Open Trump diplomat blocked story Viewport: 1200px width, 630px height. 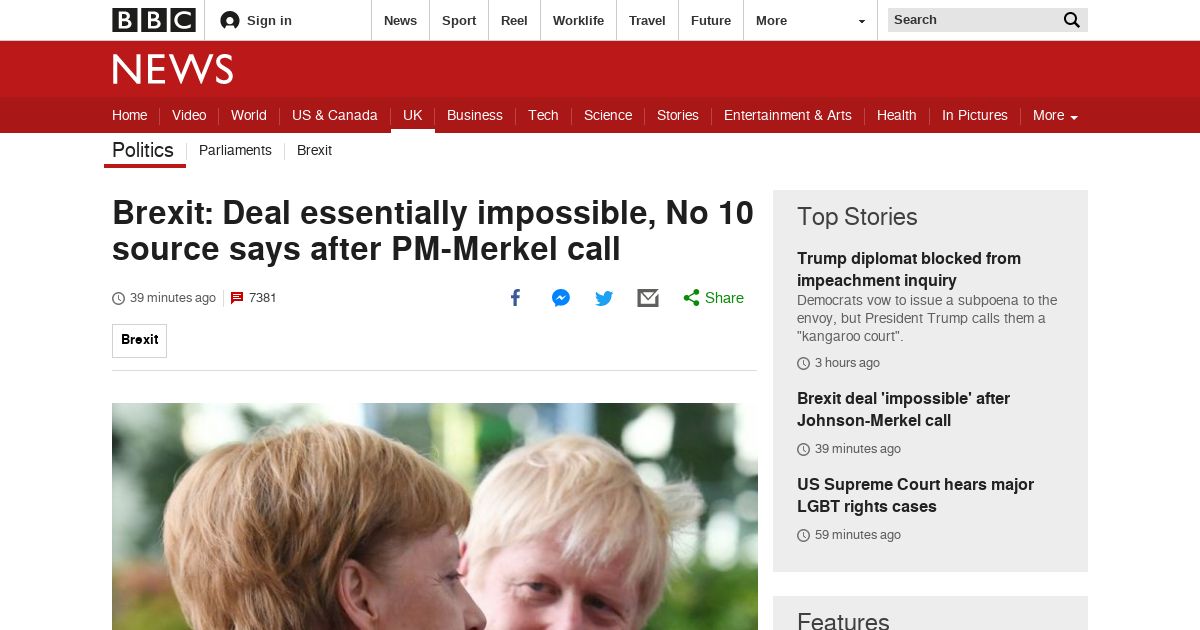coord(909,269)
